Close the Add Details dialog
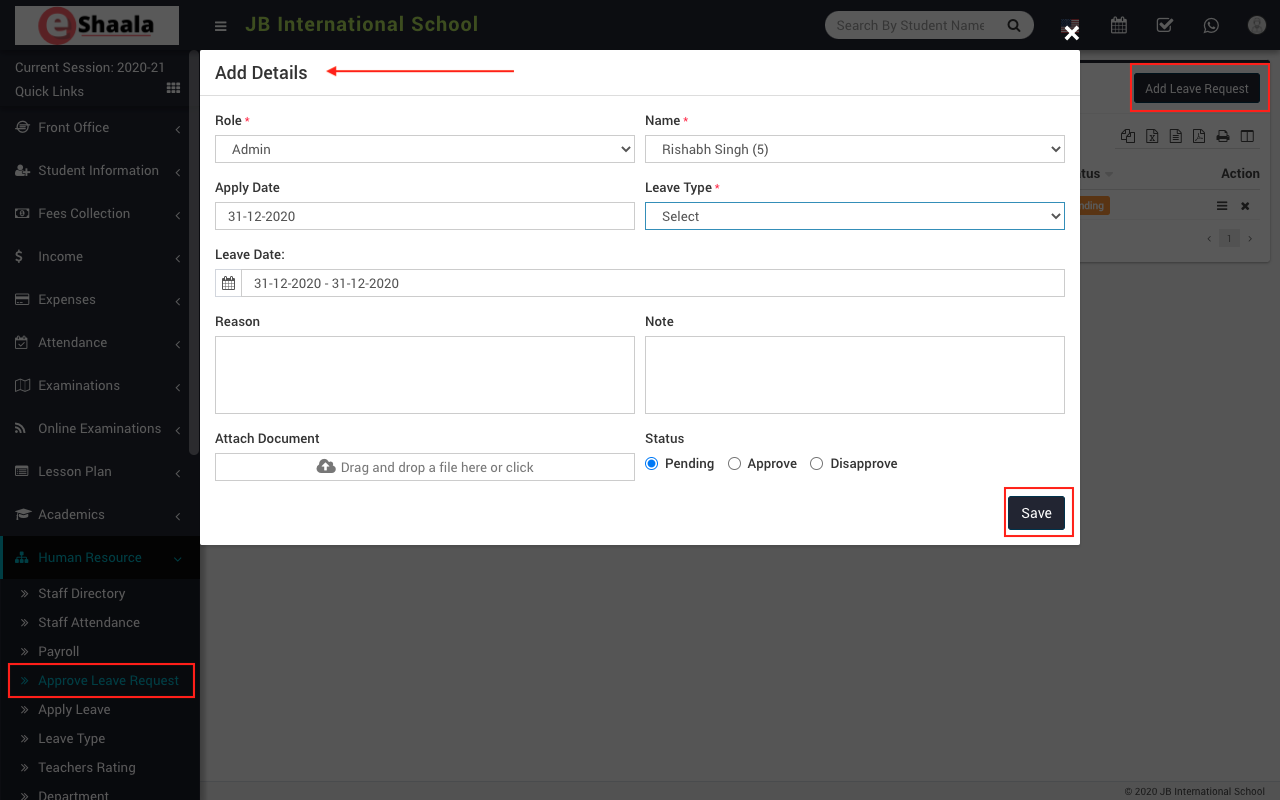 (x=1071, y=34)
